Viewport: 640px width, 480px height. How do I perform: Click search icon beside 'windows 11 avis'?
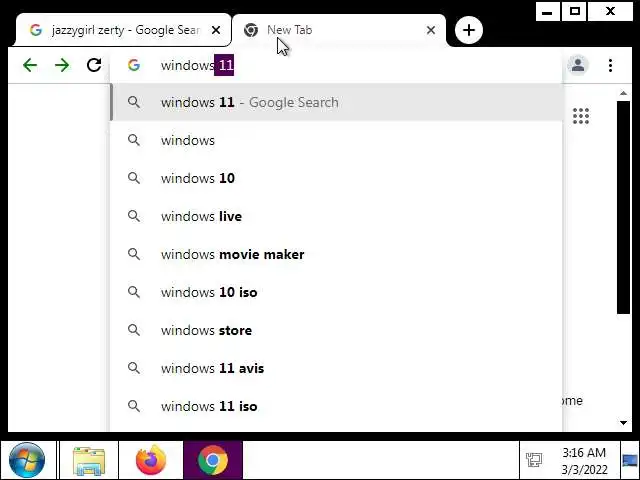pyautogui.click(x=134, y=368)
